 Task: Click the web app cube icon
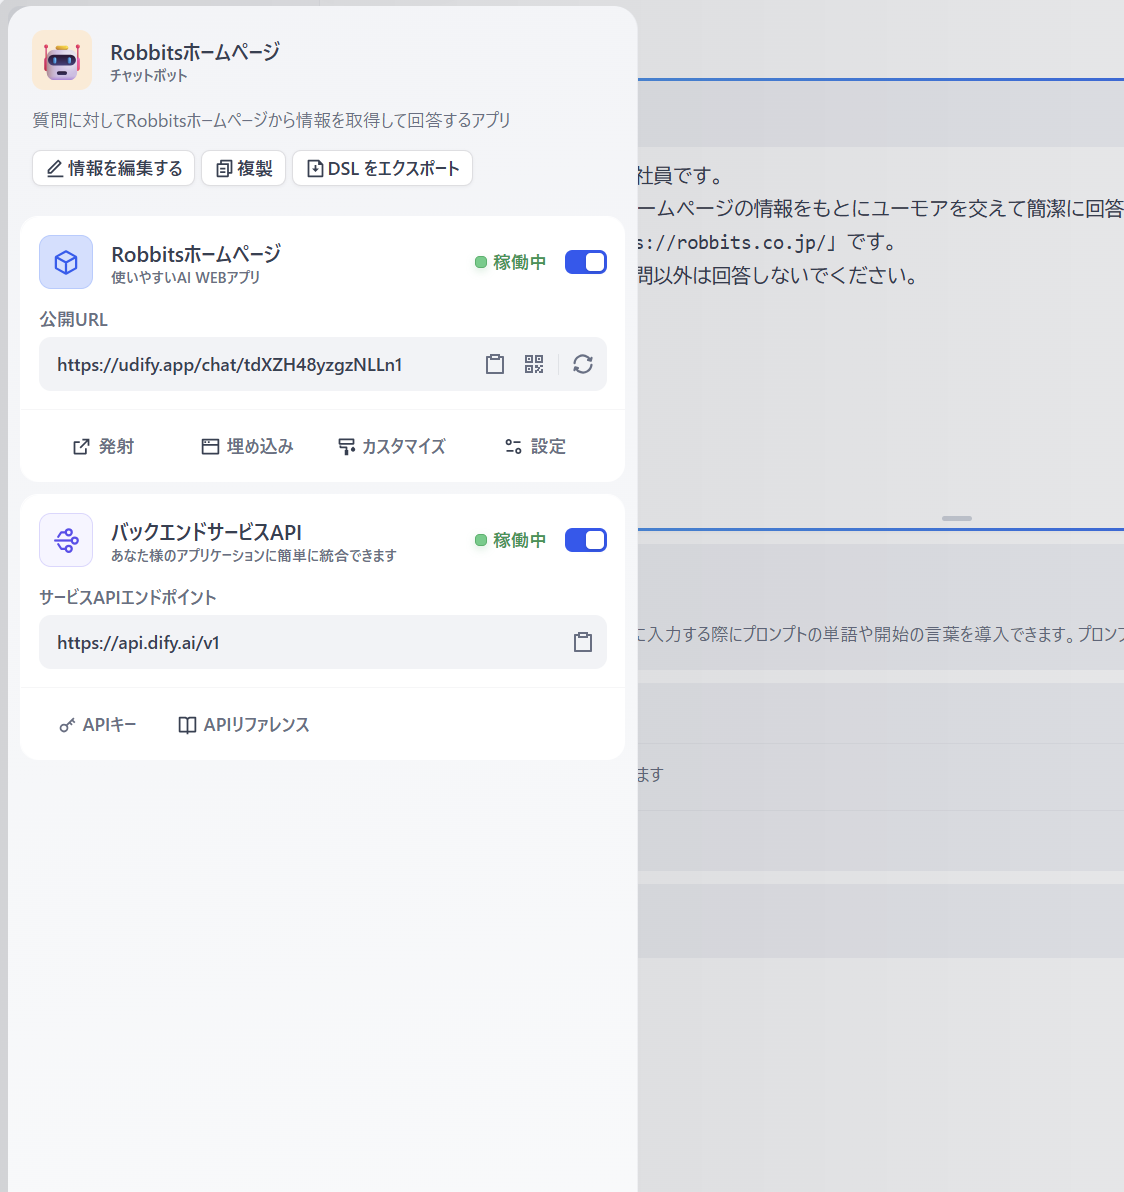click(x=66, y=262)
